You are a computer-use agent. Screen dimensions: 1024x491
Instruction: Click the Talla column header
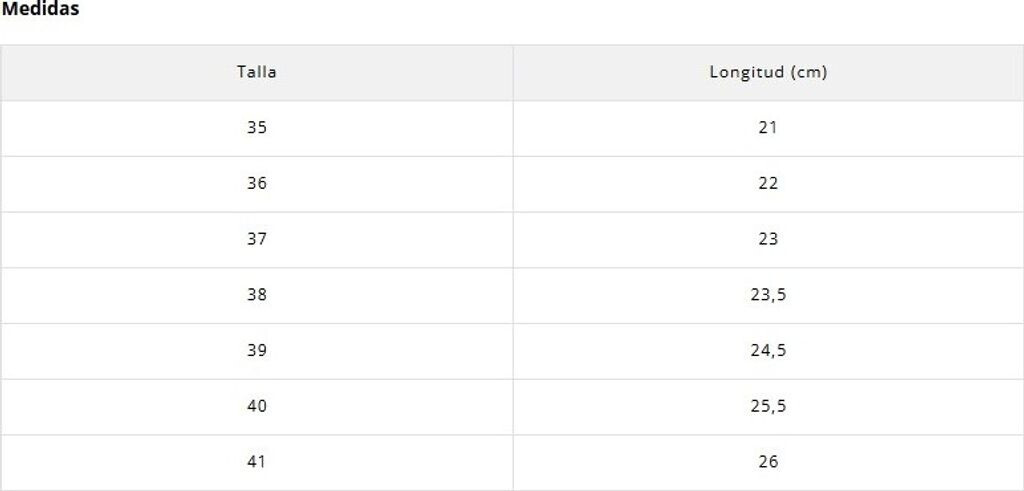pos(257,72)
